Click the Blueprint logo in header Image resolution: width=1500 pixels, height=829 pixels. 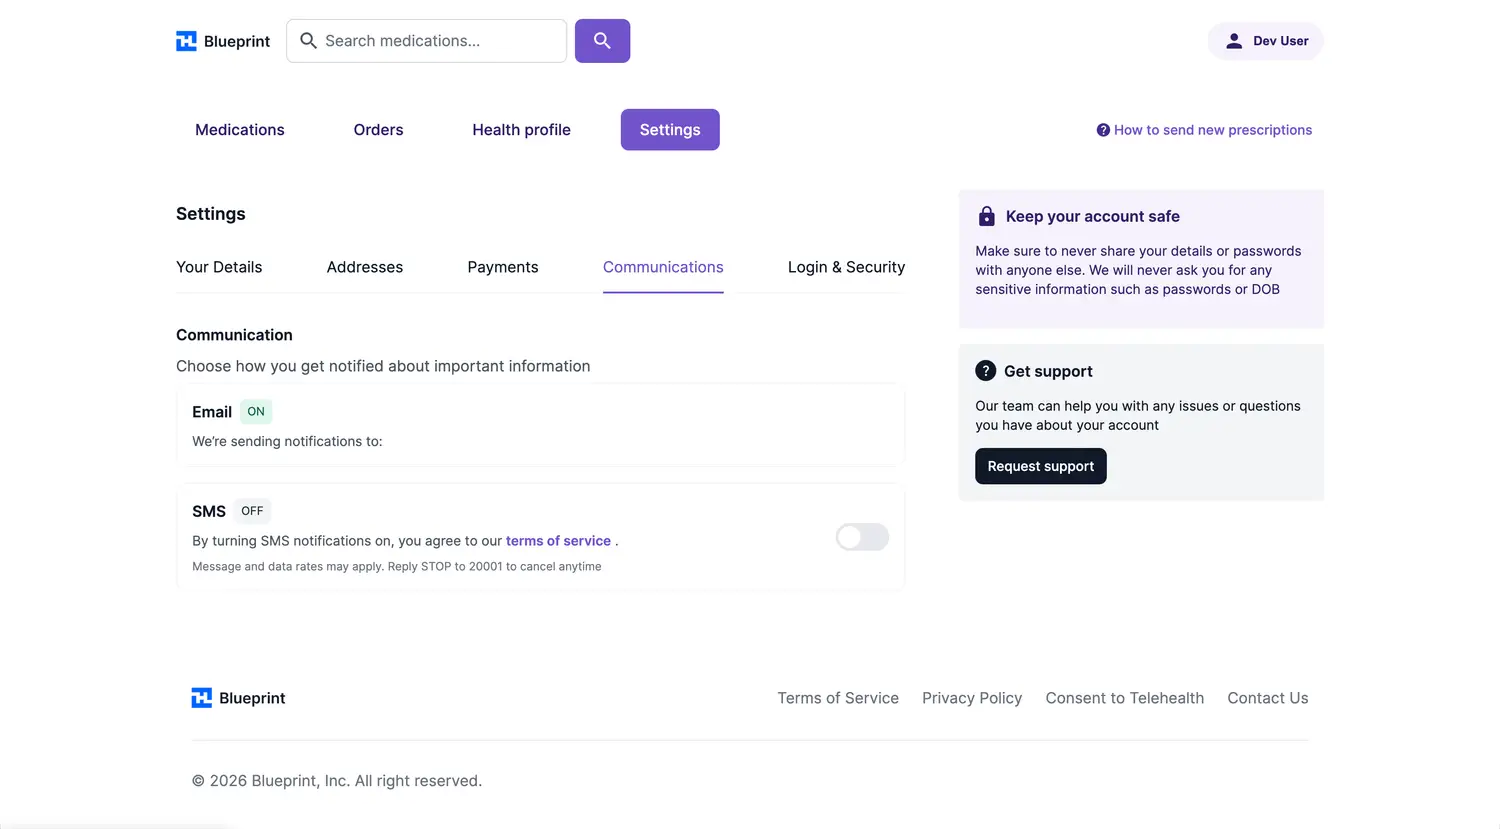click(x=223, y=41)
